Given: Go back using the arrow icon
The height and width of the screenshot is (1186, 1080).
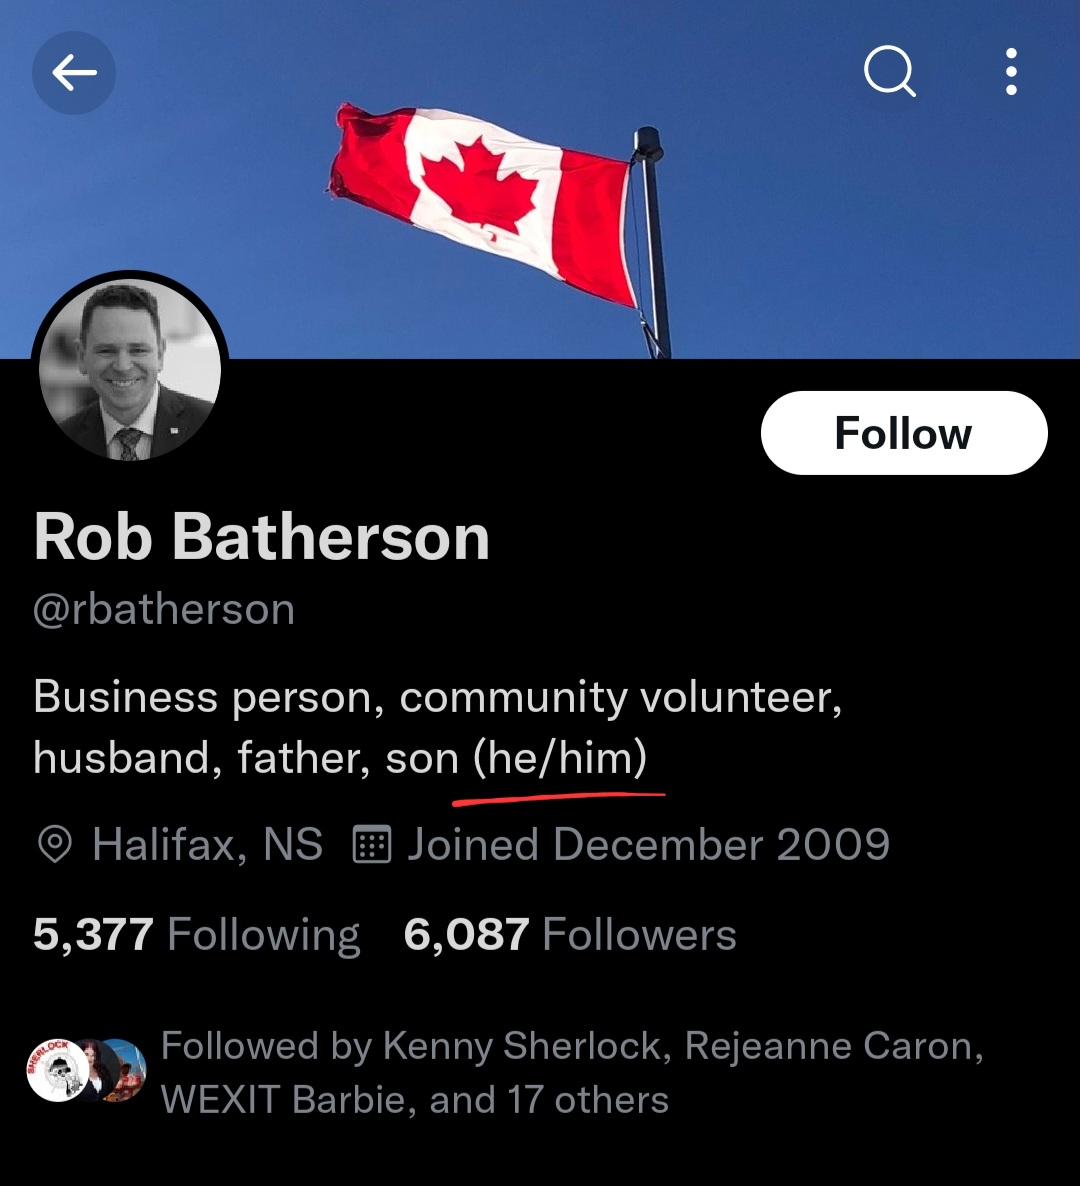Looking at the screenshot, I should [x=73, y=73].
